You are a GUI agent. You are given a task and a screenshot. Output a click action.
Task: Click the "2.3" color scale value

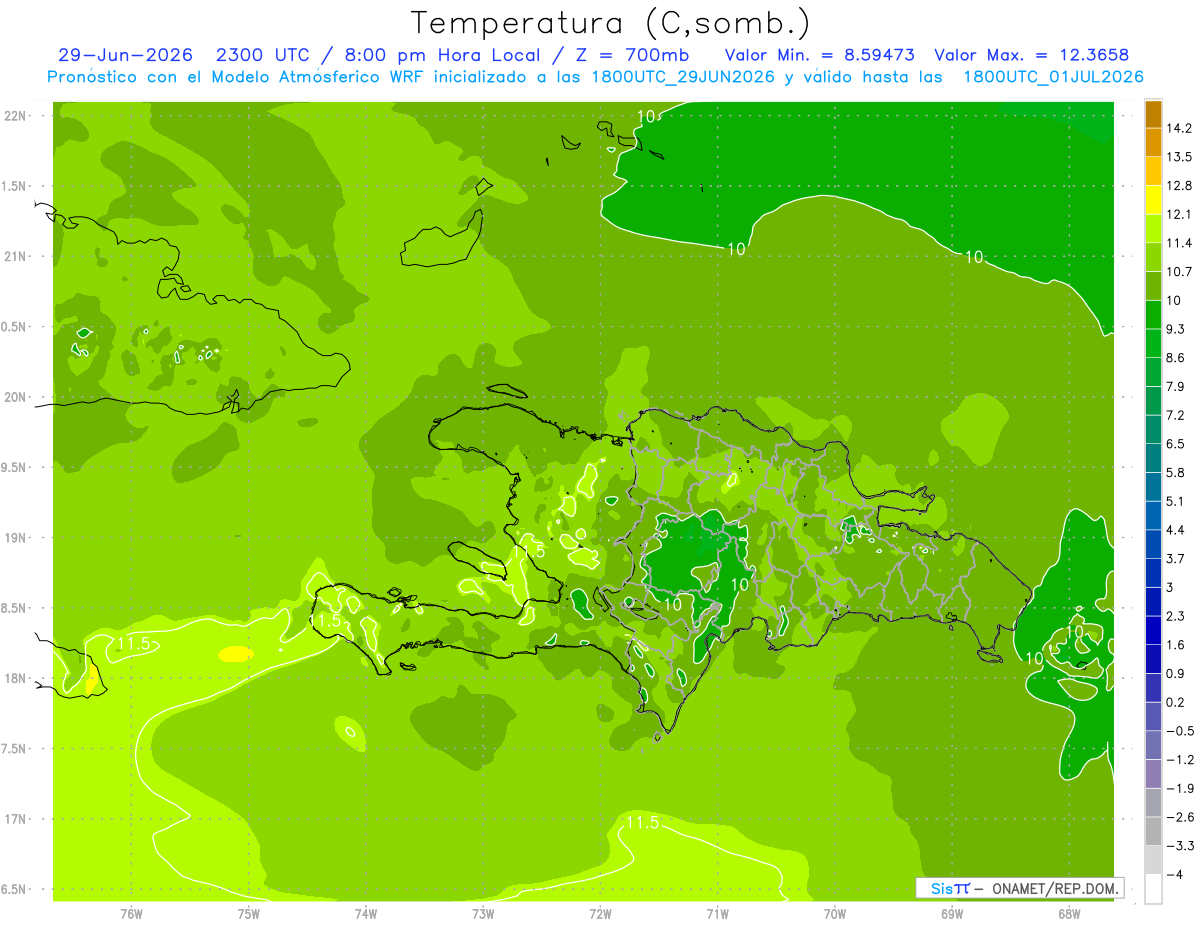click(x=1176, y=616)
